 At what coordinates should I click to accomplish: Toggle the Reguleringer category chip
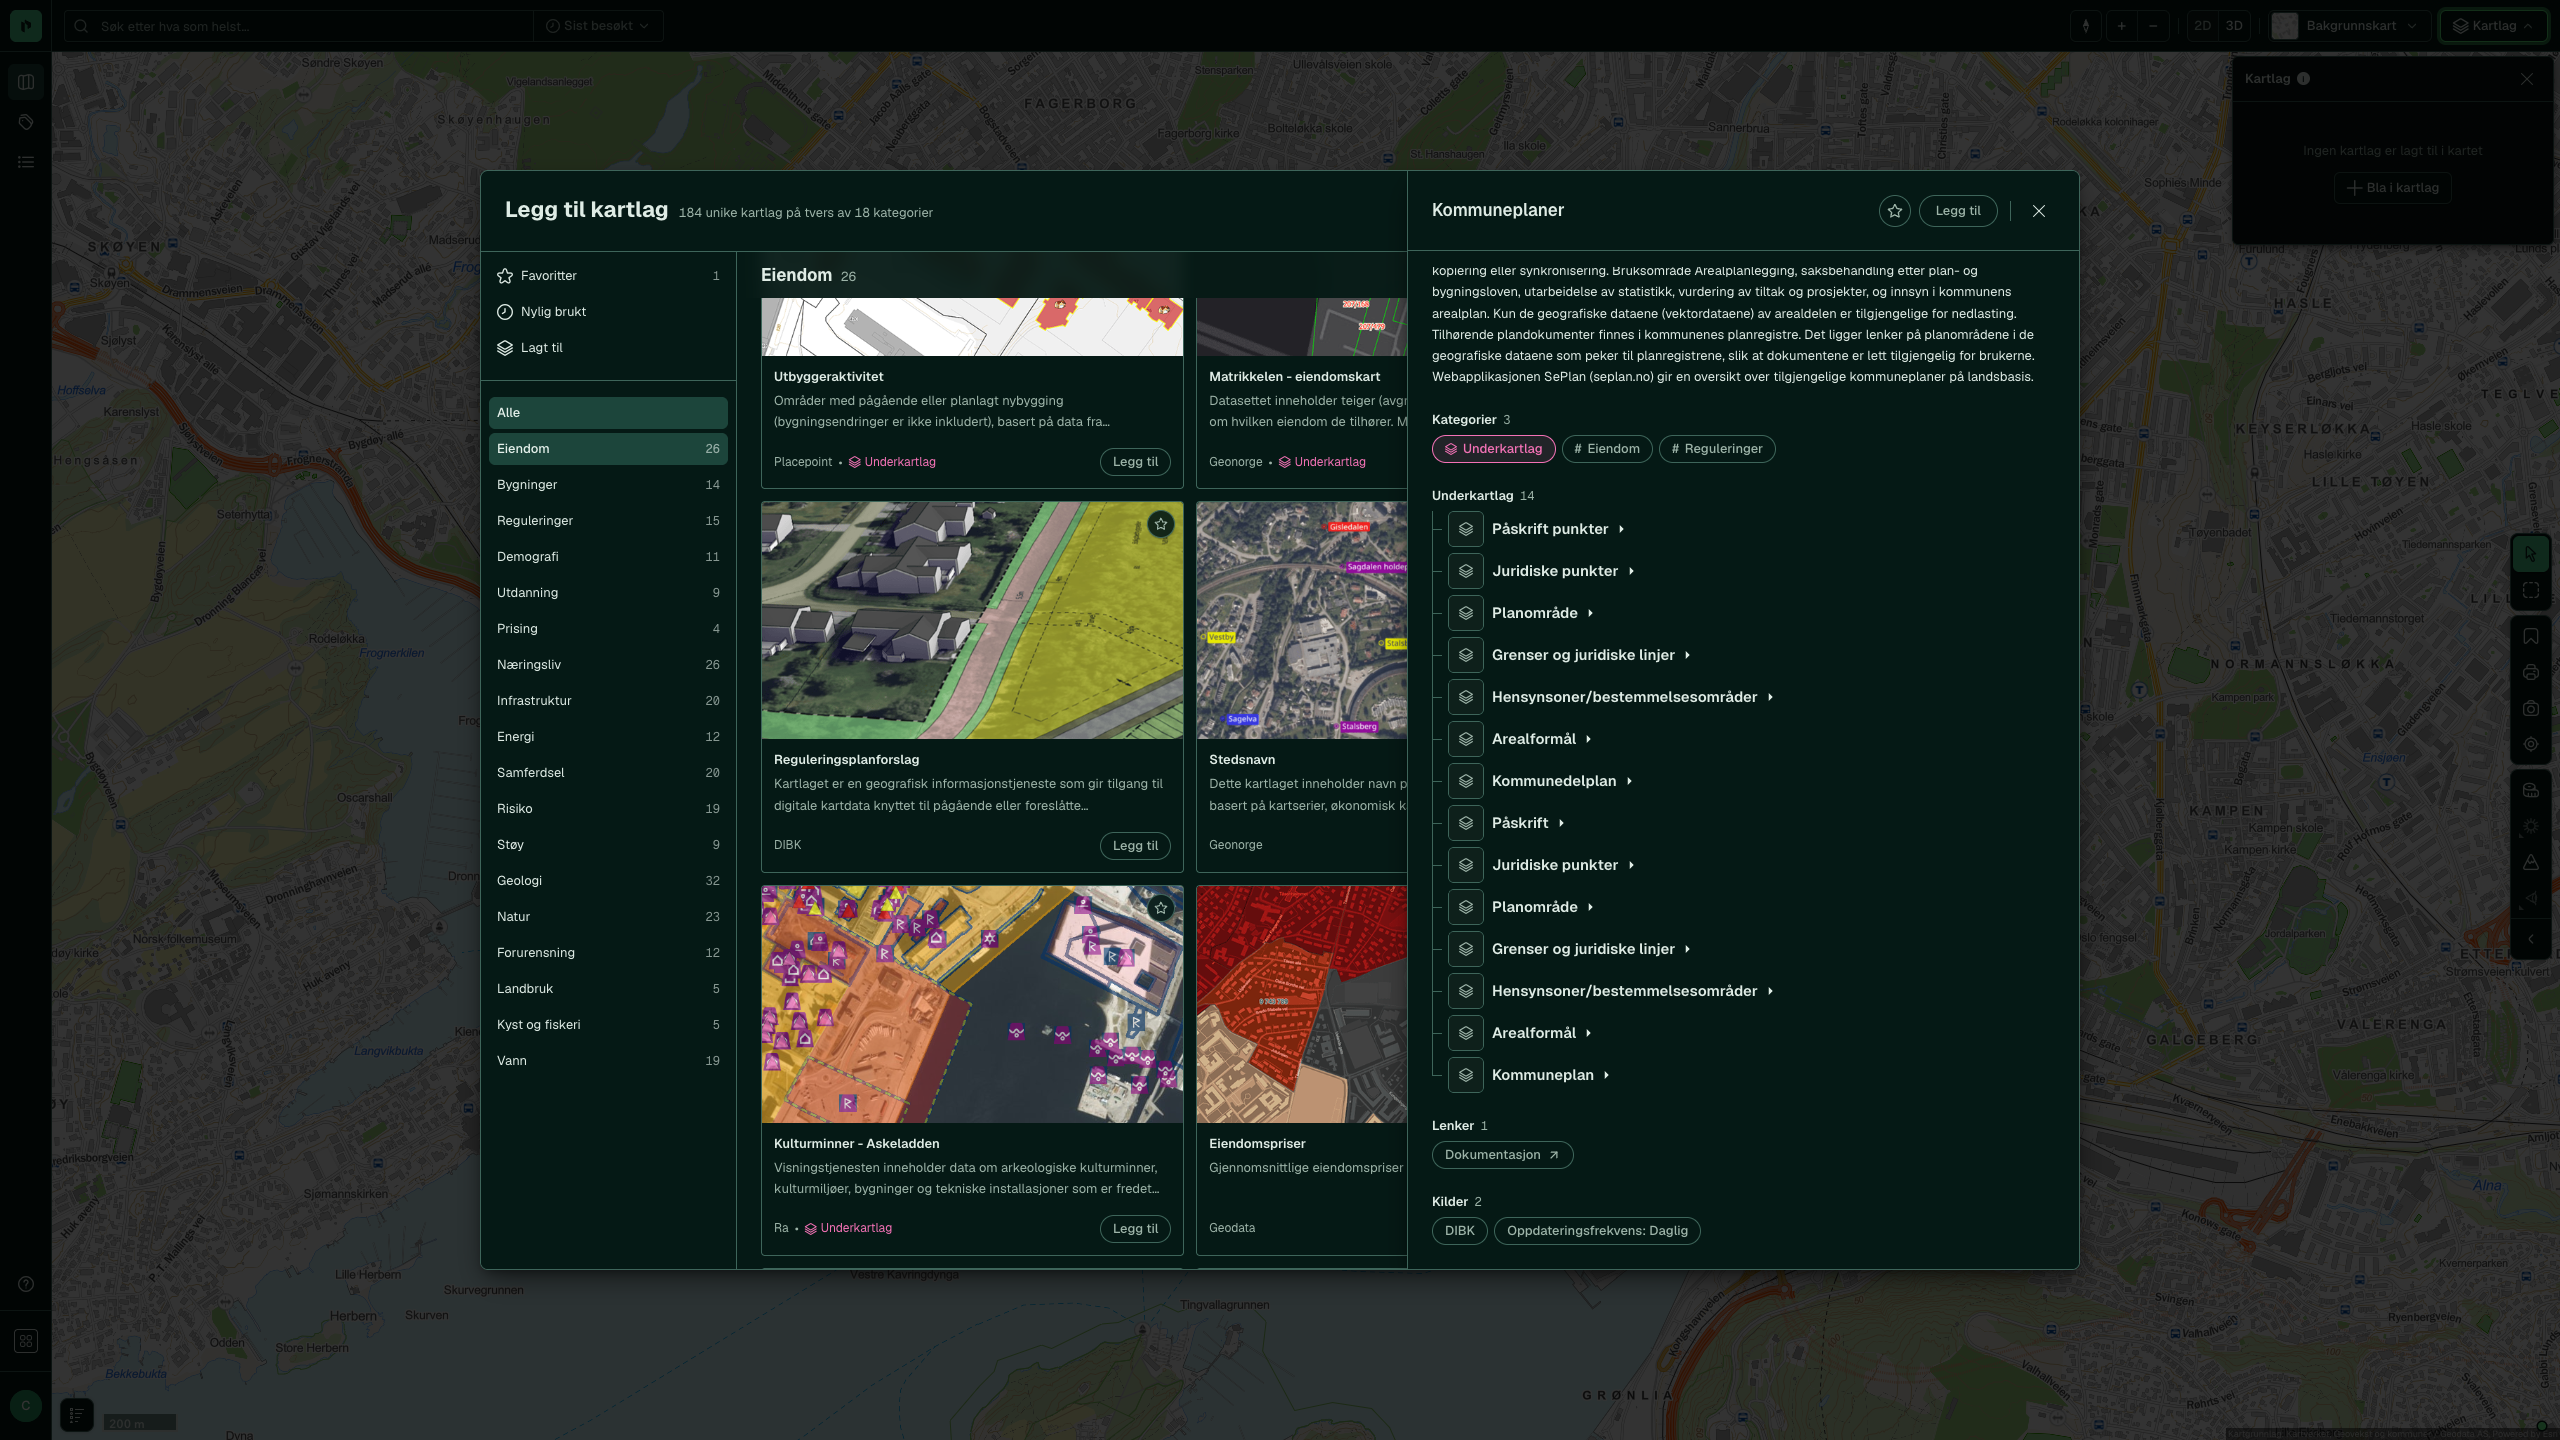(x=1717, y=449)
